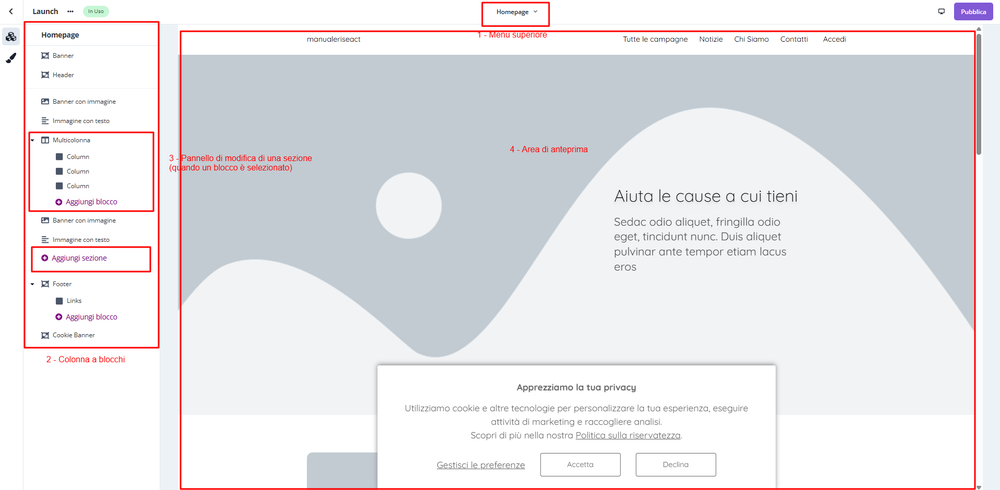Click the Multicolonna section icon
This screenshot has width=1000, height=490.
45,141
